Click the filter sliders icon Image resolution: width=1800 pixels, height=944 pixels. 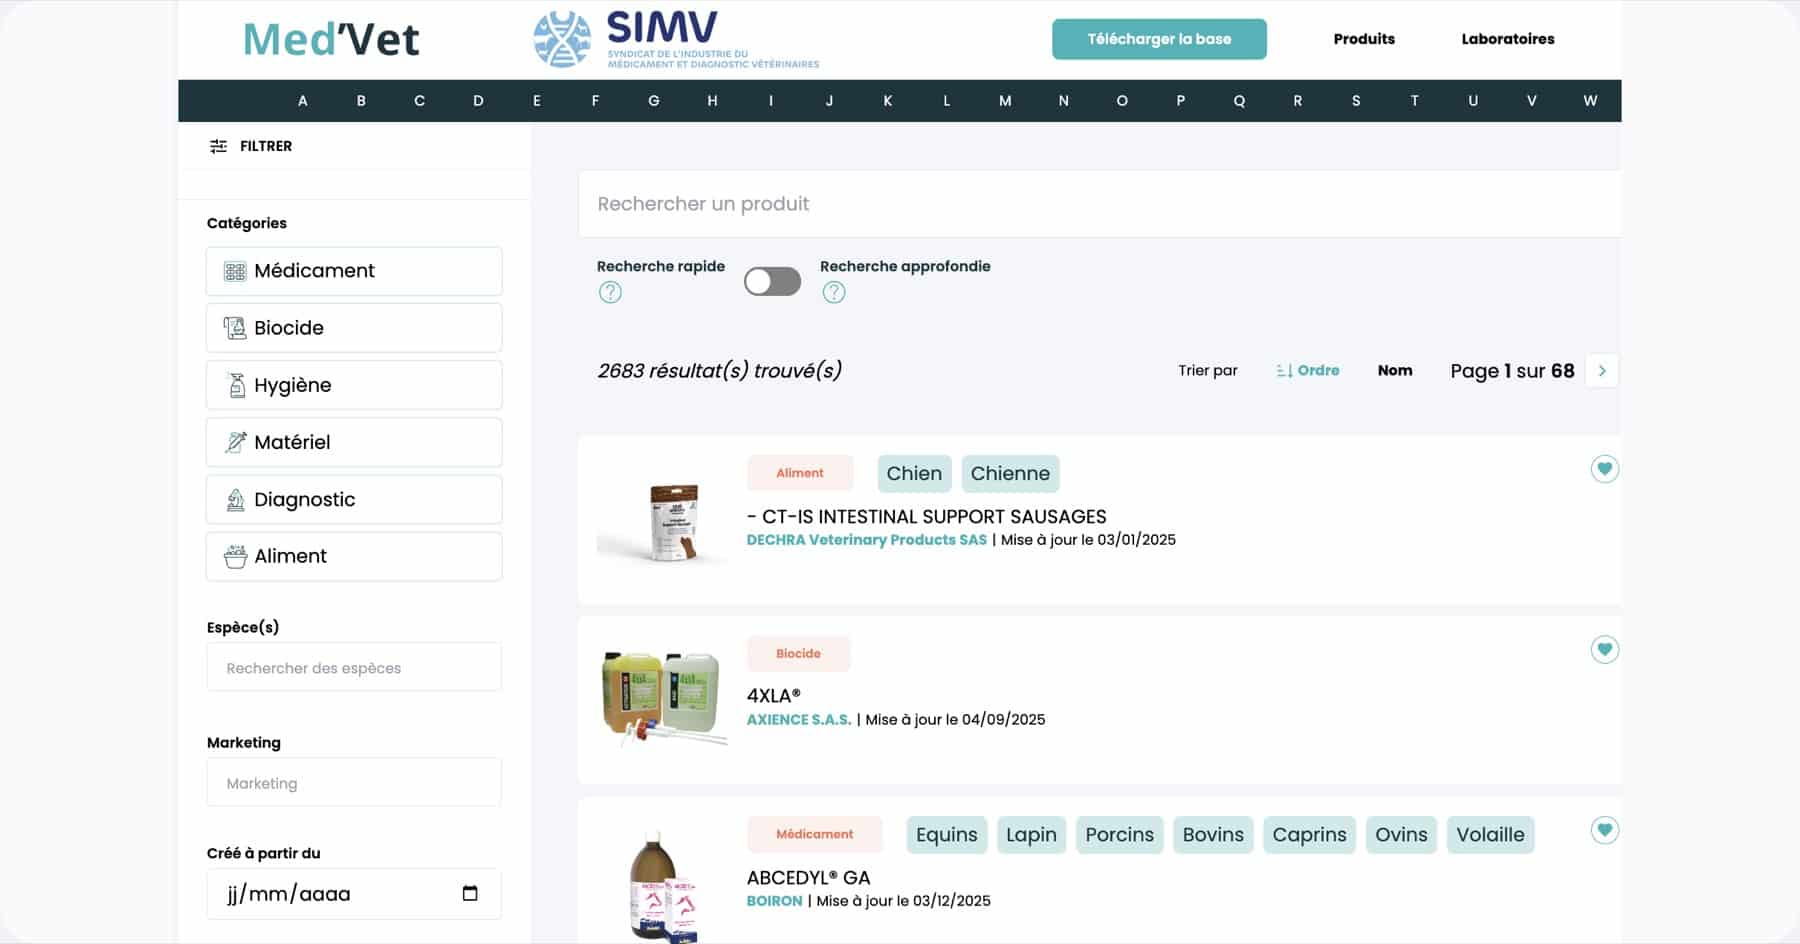pyautogui.click(x=218, y=146)
